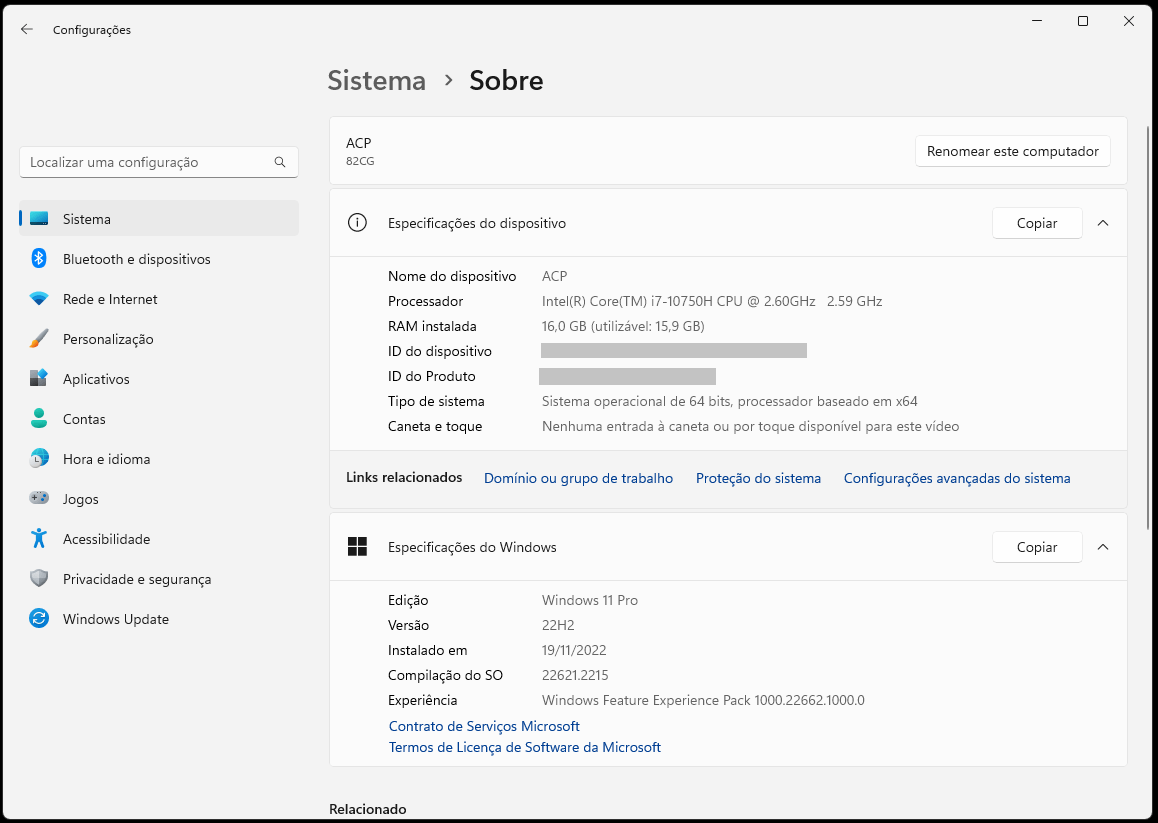Screen dimensions: 1158x823
Task: Click the Acessibilidade figure icon
Action: point(39,538)
